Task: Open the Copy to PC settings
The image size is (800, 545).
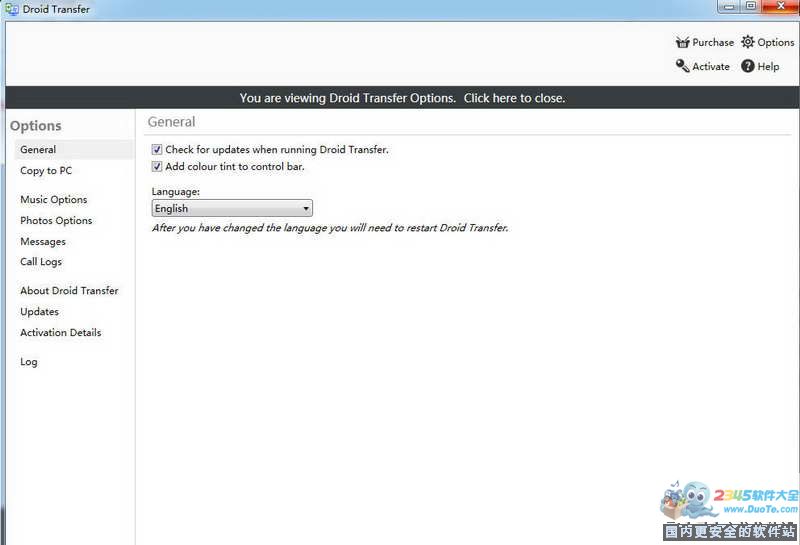Action: (46, 171)
